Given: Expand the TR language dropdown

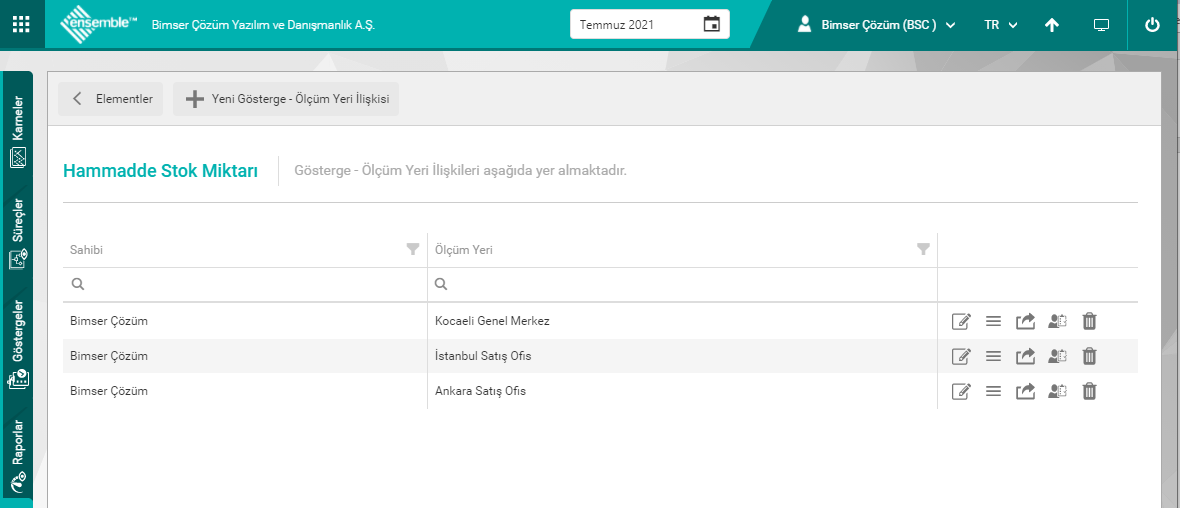Looking at the screenshot, I should pos(1000,25).
